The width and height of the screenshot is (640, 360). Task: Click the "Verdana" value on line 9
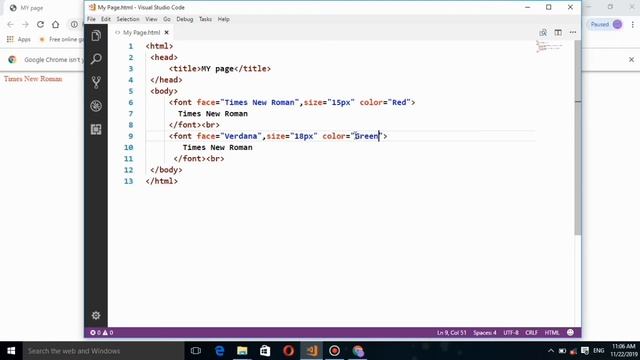click(x=241, y=136)
